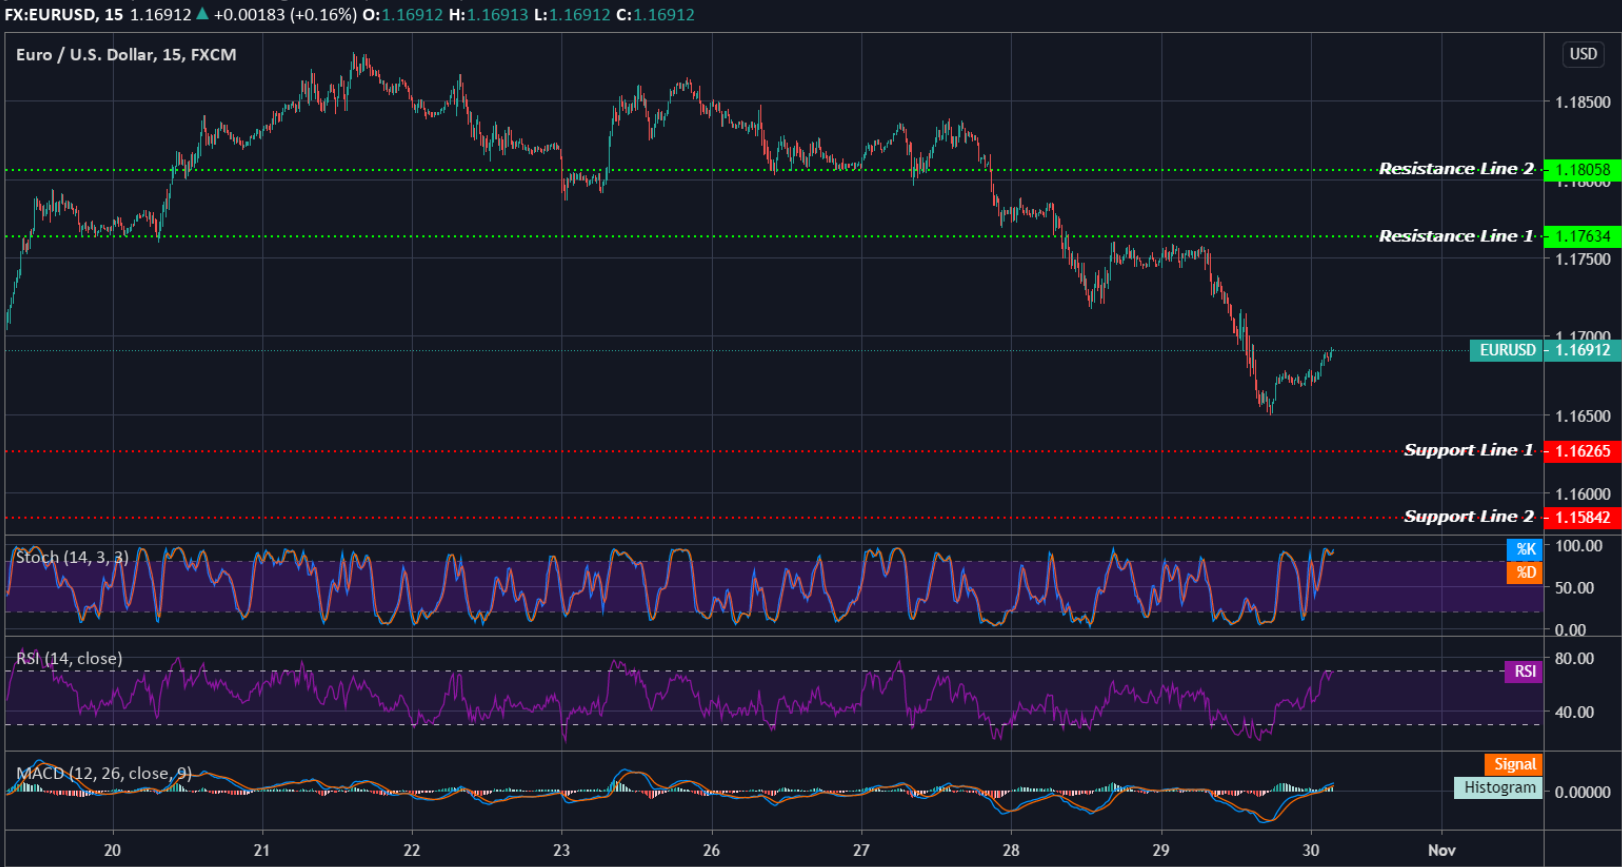This screenshot has width=1622, height=867.
Task: Open the RSI (14, close) indicator legend
Action: coord(69,658)
